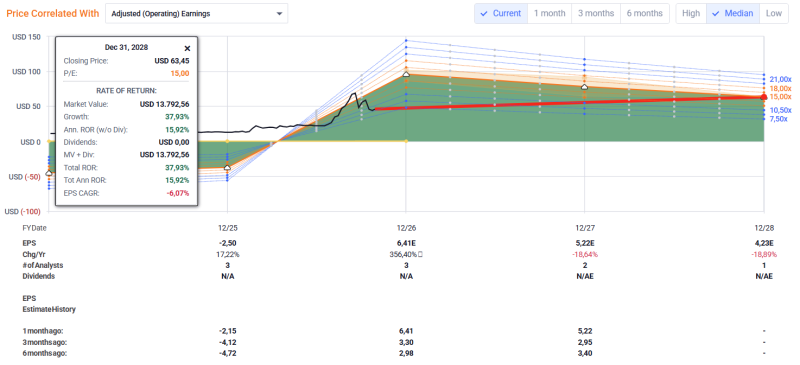The height and width of the screenshot is (365, 800).
Task: Select the Current estimate toggle
Action: (501, 13)
